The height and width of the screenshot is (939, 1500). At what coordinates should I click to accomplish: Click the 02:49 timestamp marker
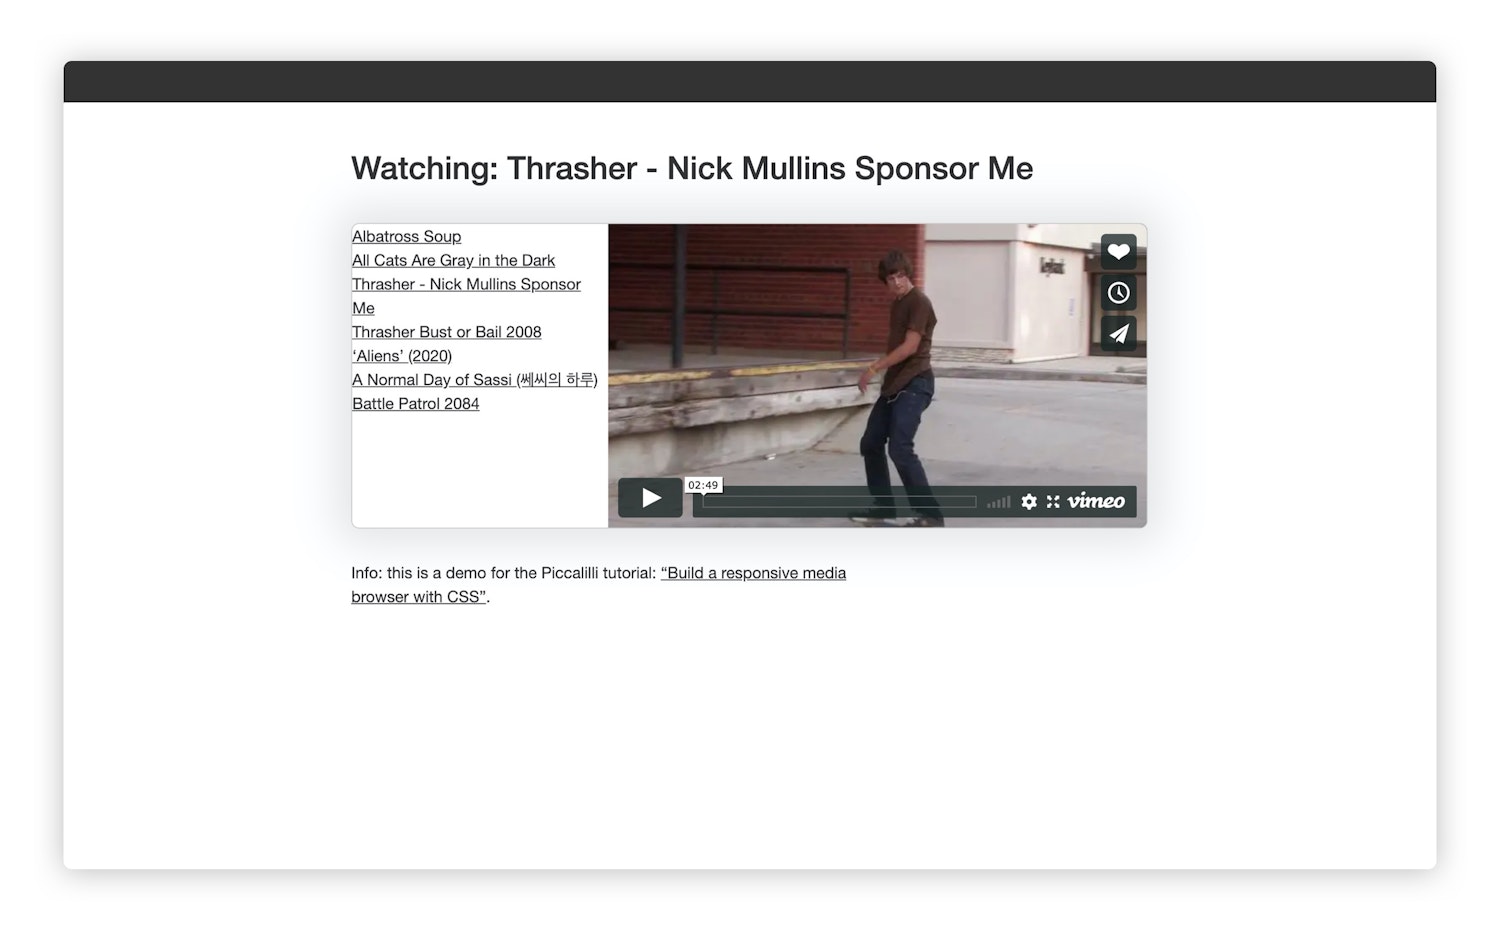(x=703, y=485)
